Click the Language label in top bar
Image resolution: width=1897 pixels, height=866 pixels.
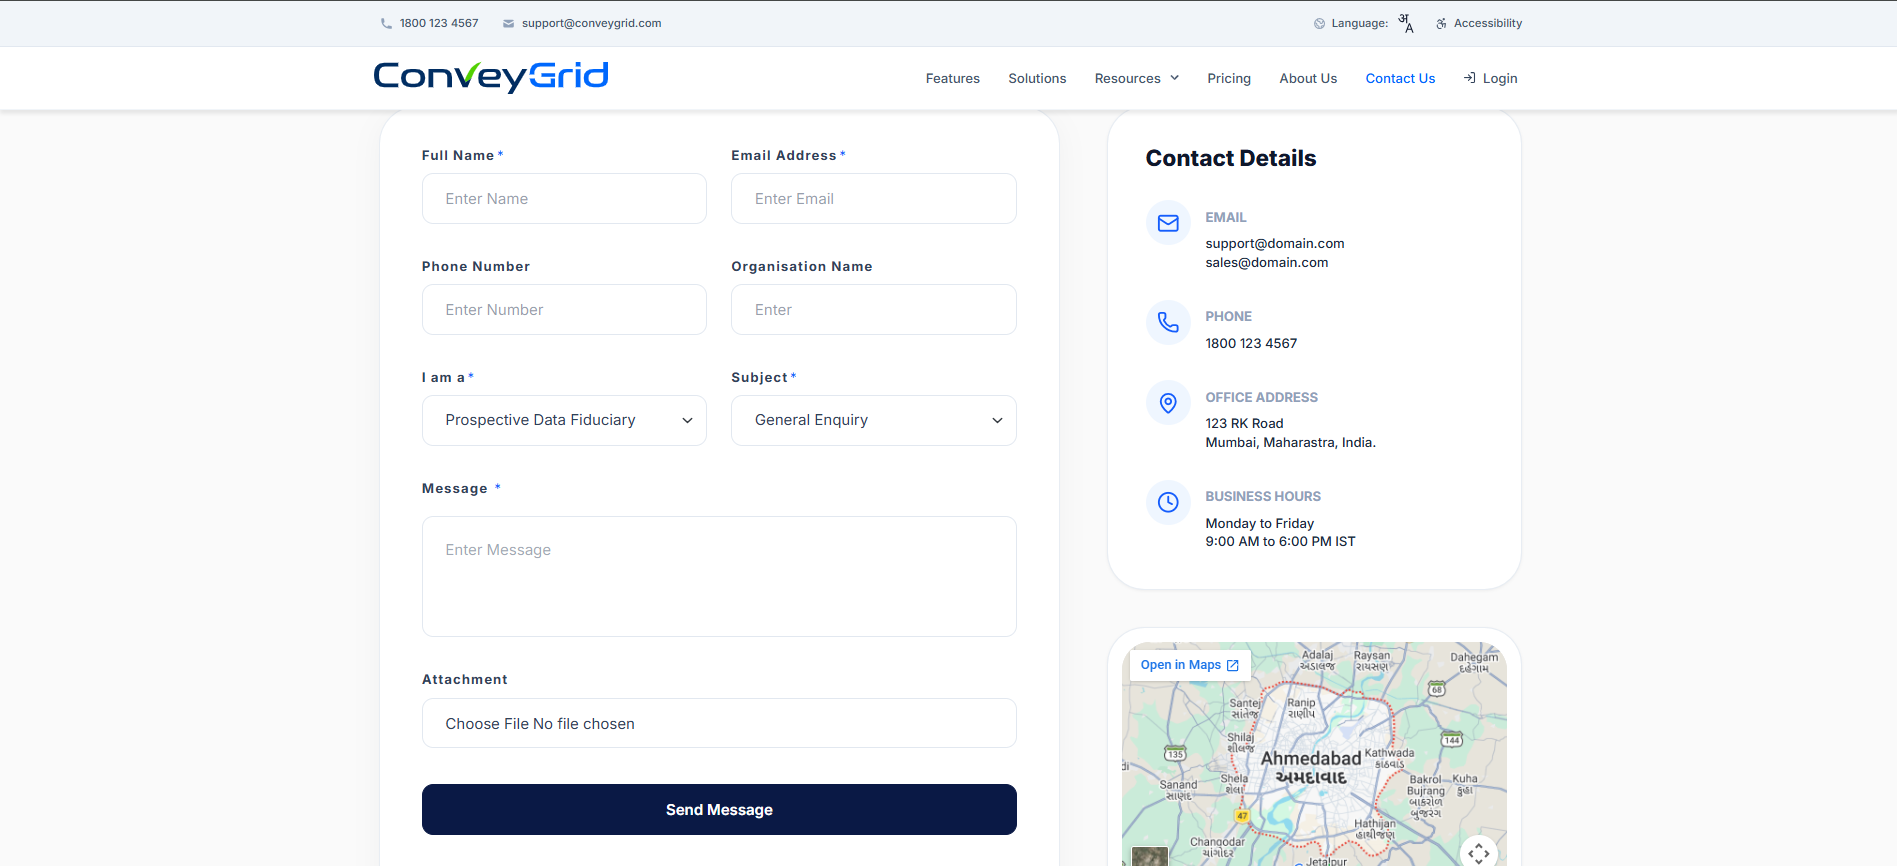[x=1360, y=23]
